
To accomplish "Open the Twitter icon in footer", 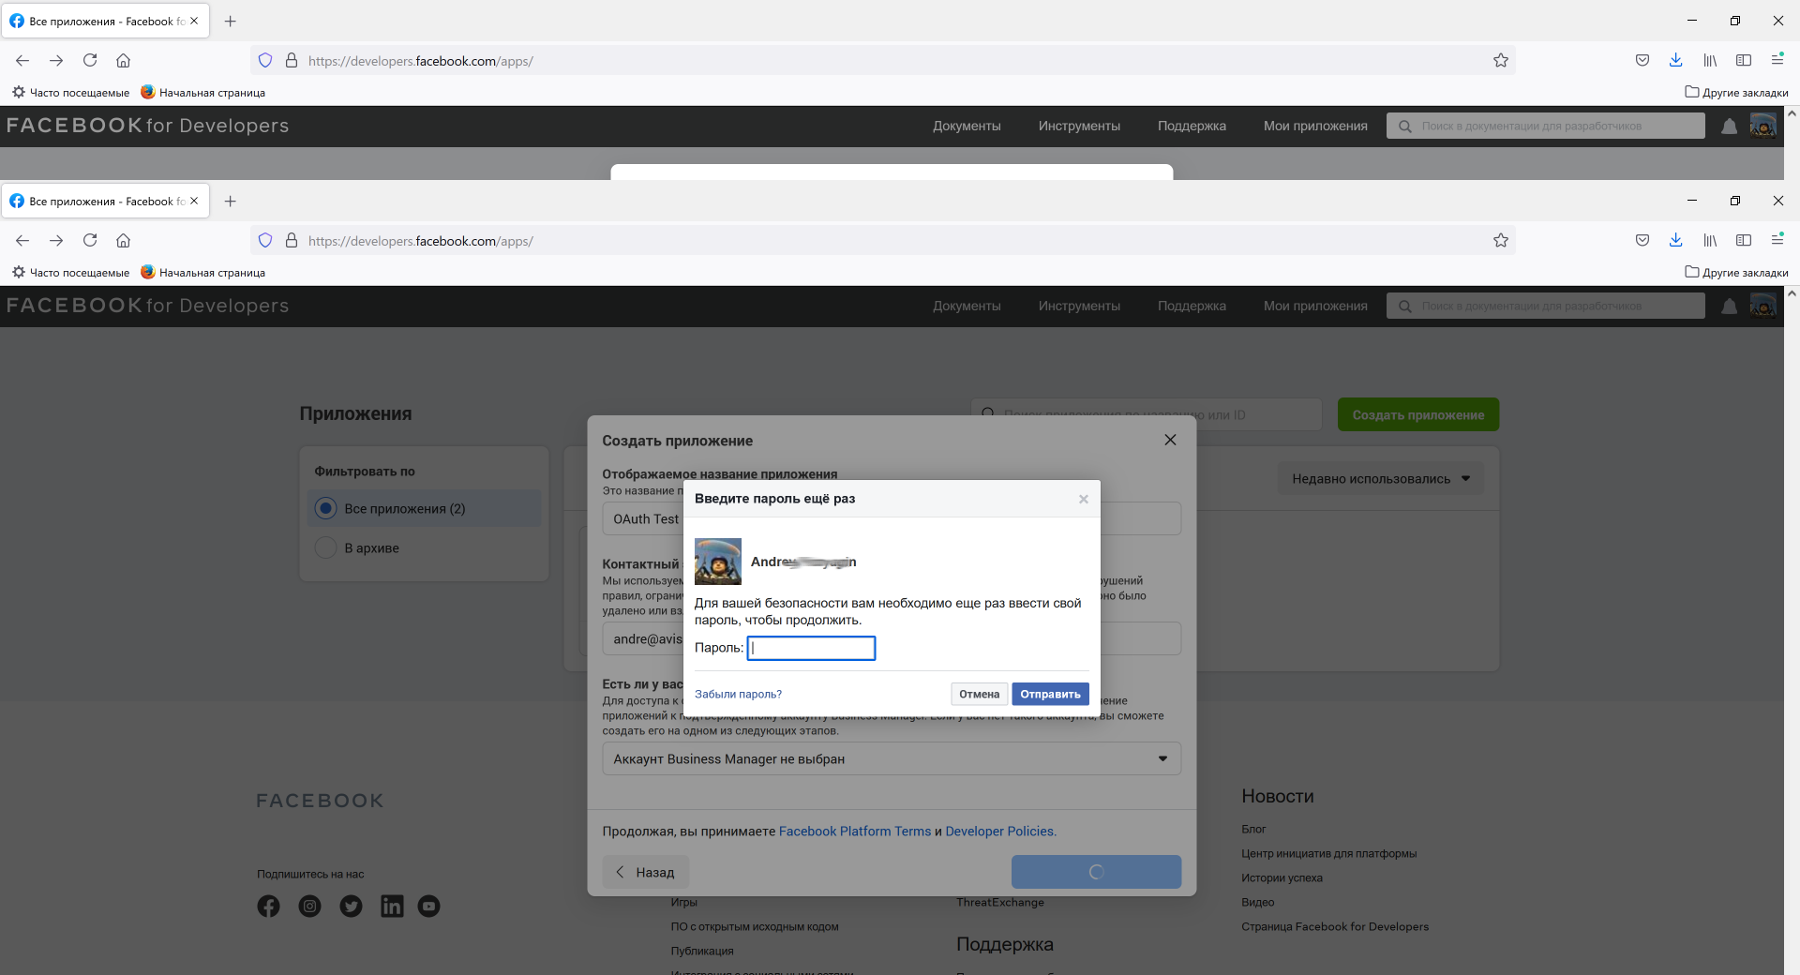I will (351, 906).
